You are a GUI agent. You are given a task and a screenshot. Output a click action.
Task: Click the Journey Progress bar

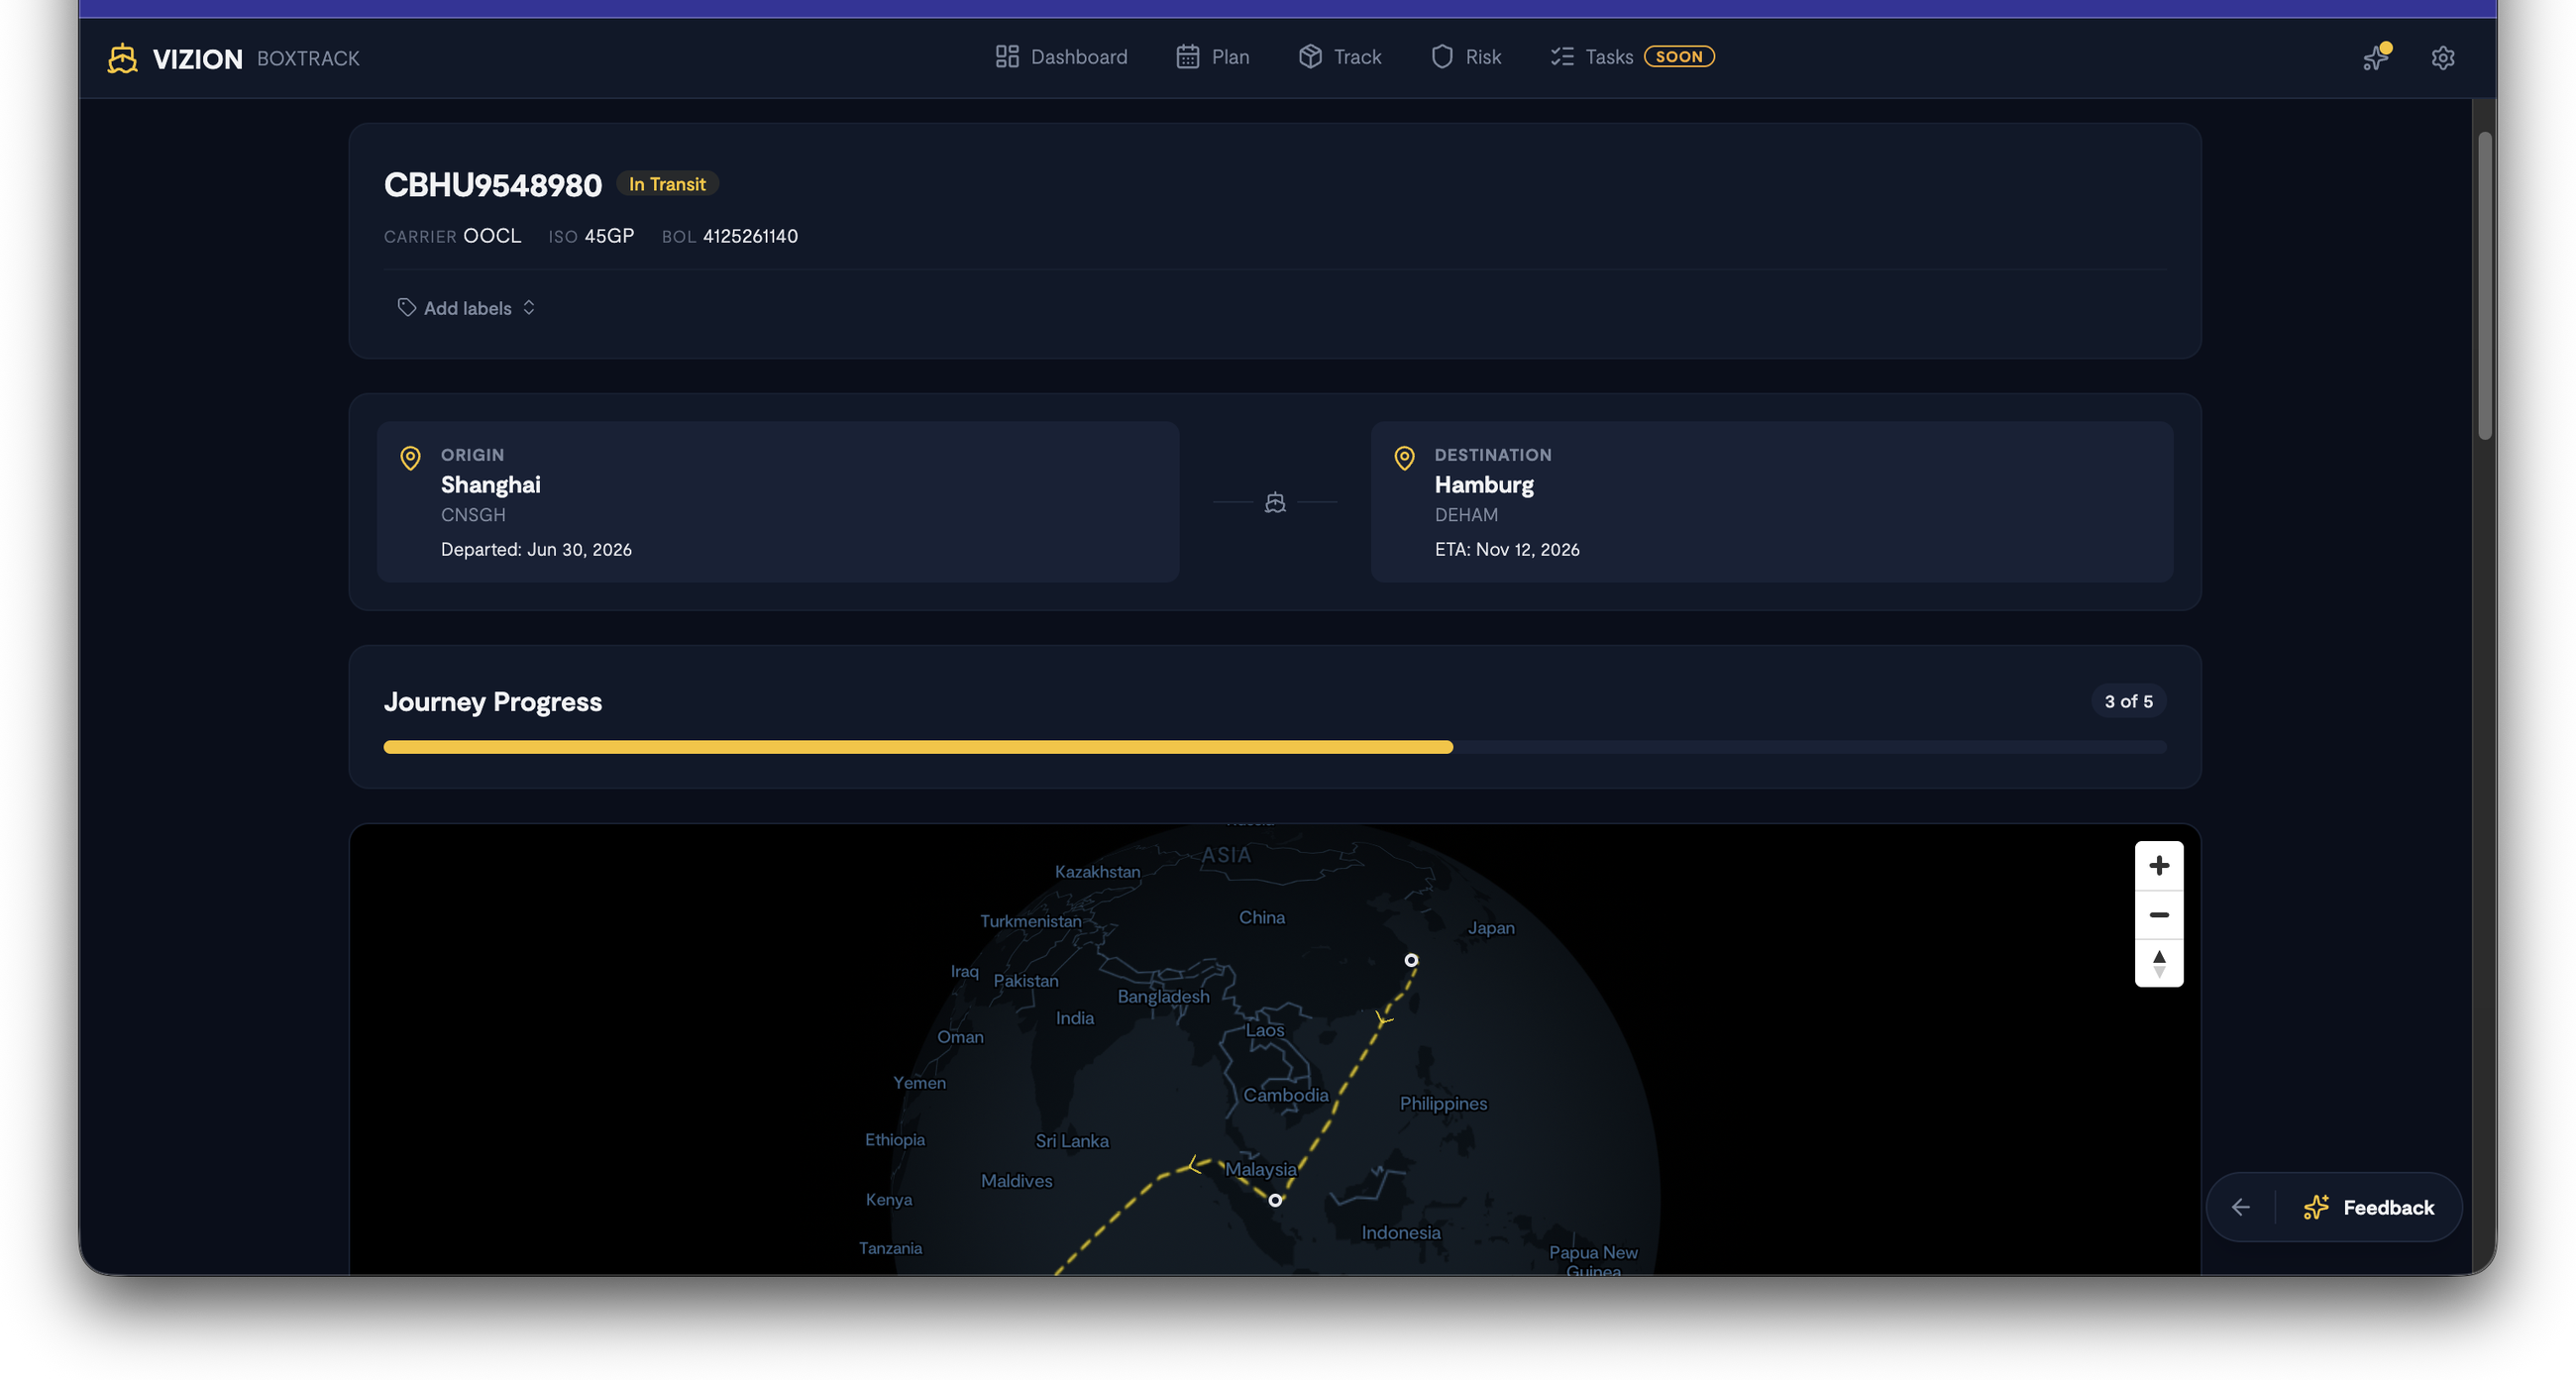[x=1275, y=747]
